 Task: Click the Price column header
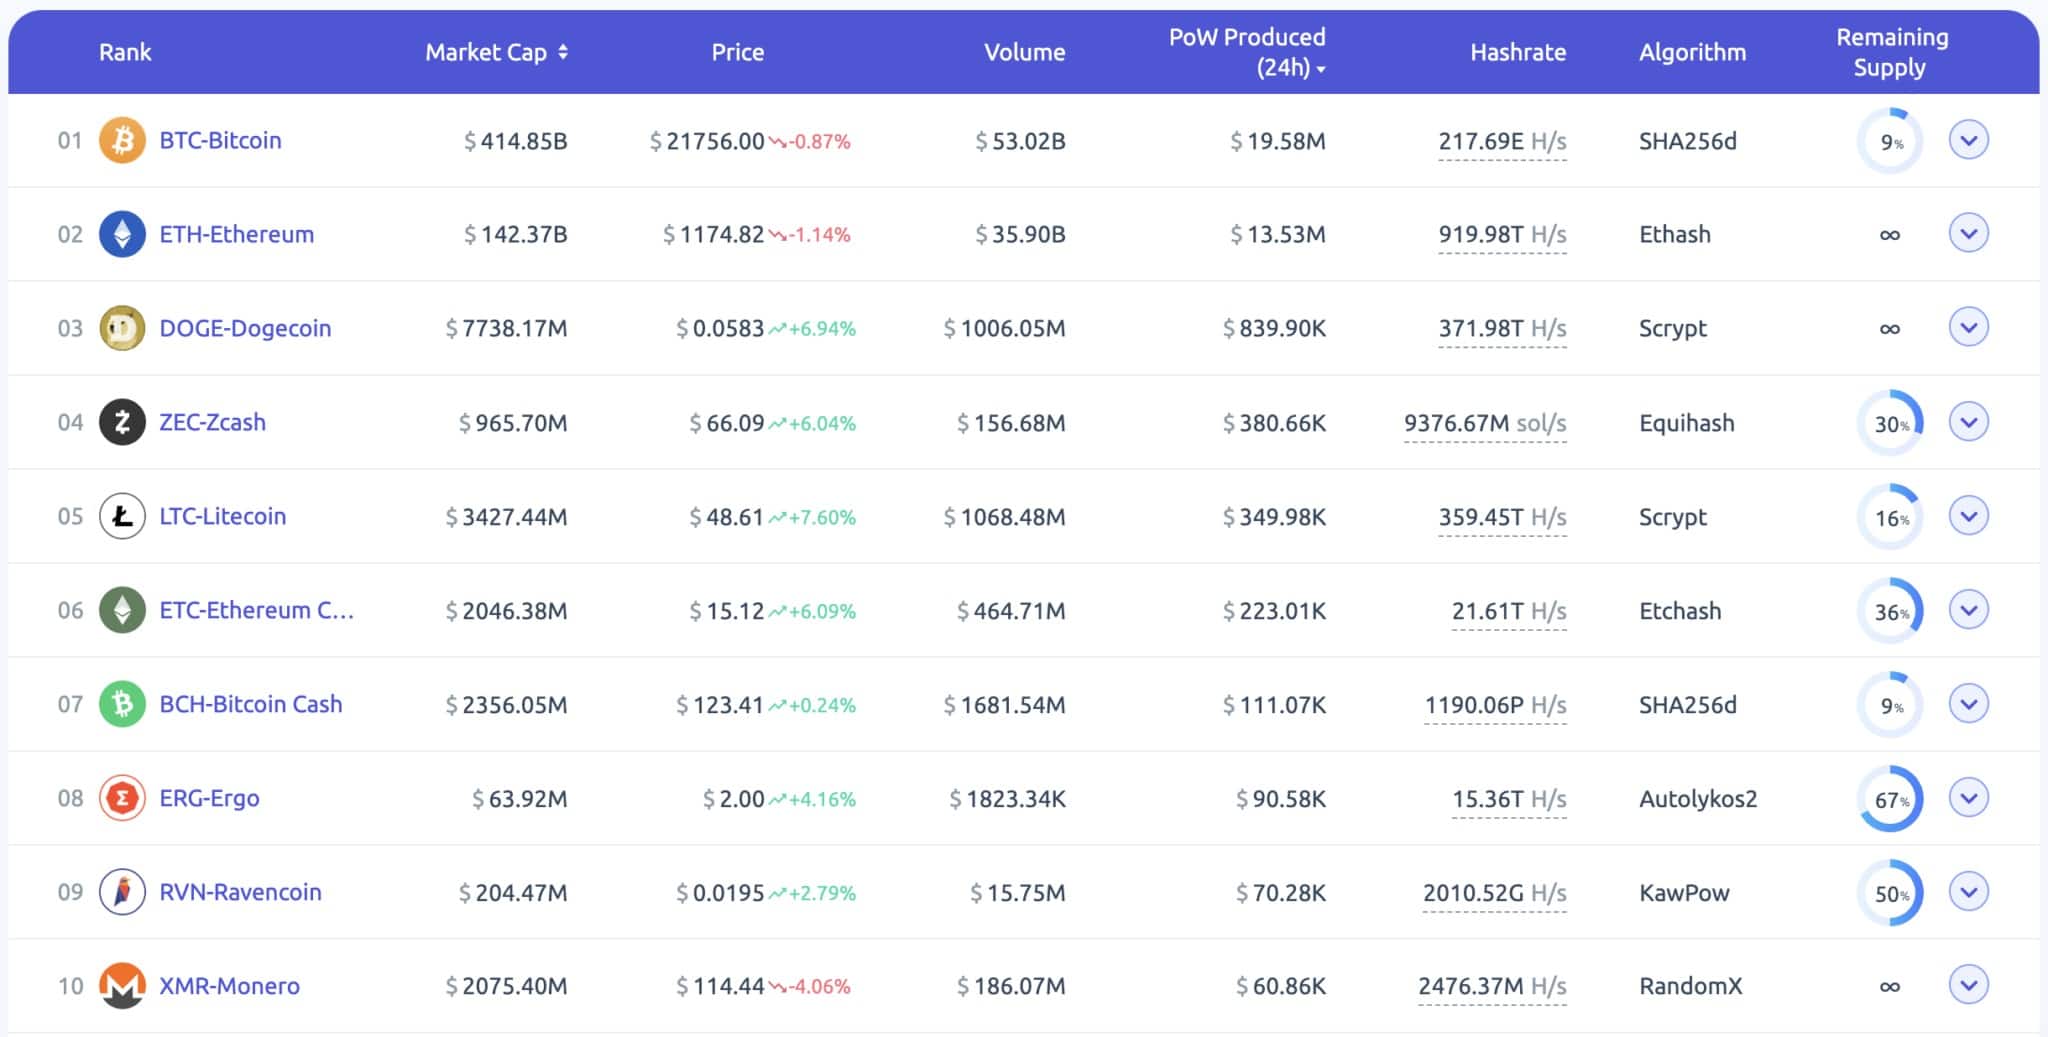[x=738, y=52]
